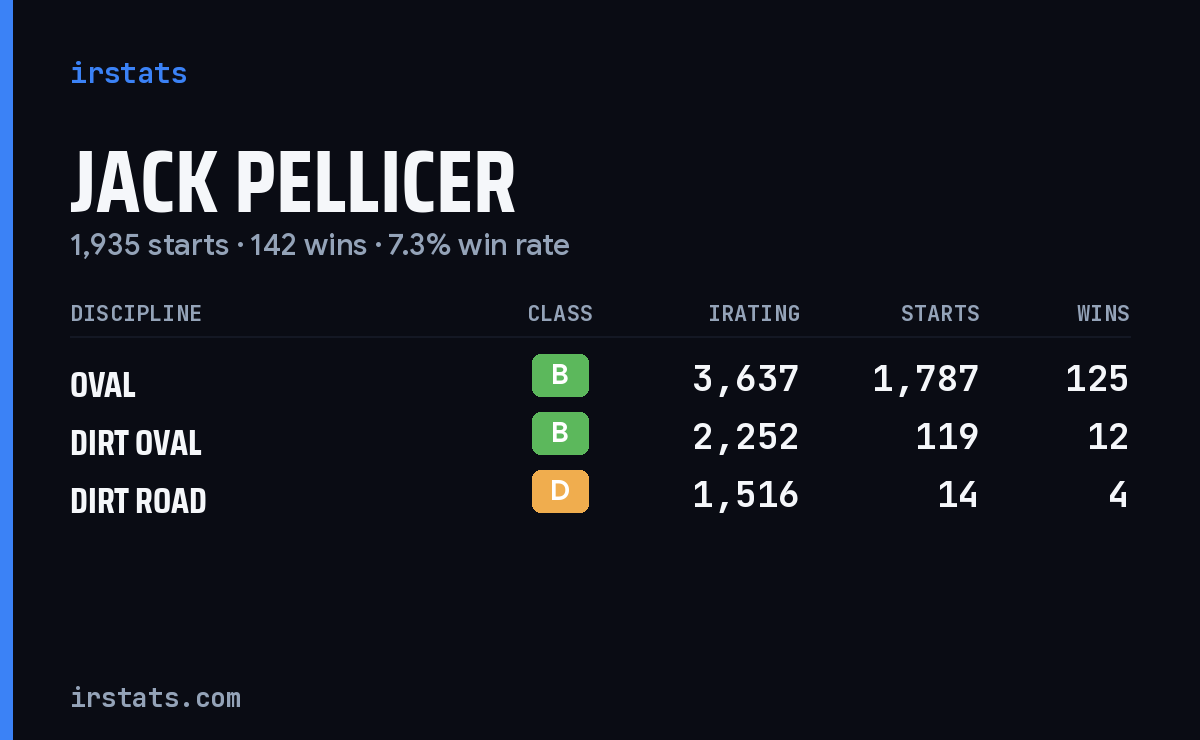This screenshot has width=1200, height=740.
Task: Click the Oval starts value 1,787
Action: click(926, 379)
